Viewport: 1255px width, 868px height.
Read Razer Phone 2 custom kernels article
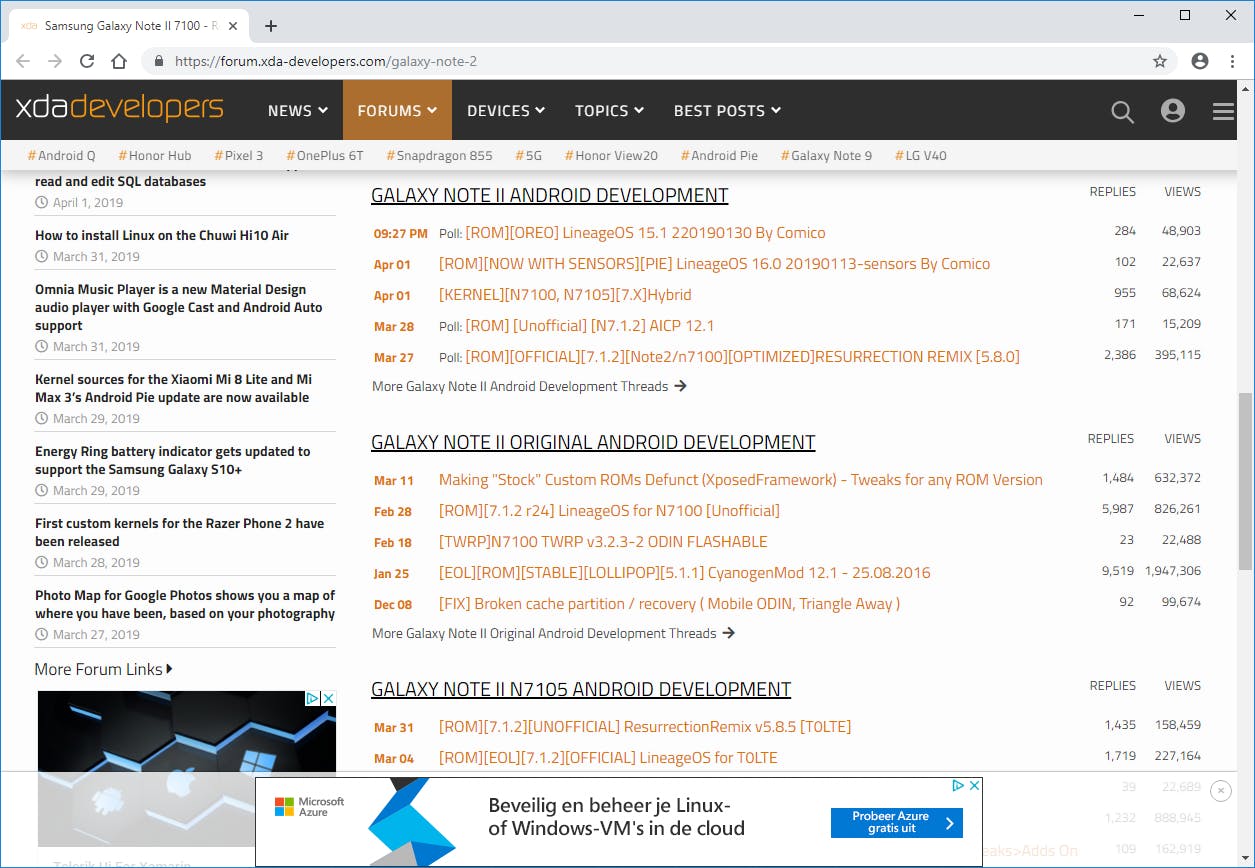point(180,532)
